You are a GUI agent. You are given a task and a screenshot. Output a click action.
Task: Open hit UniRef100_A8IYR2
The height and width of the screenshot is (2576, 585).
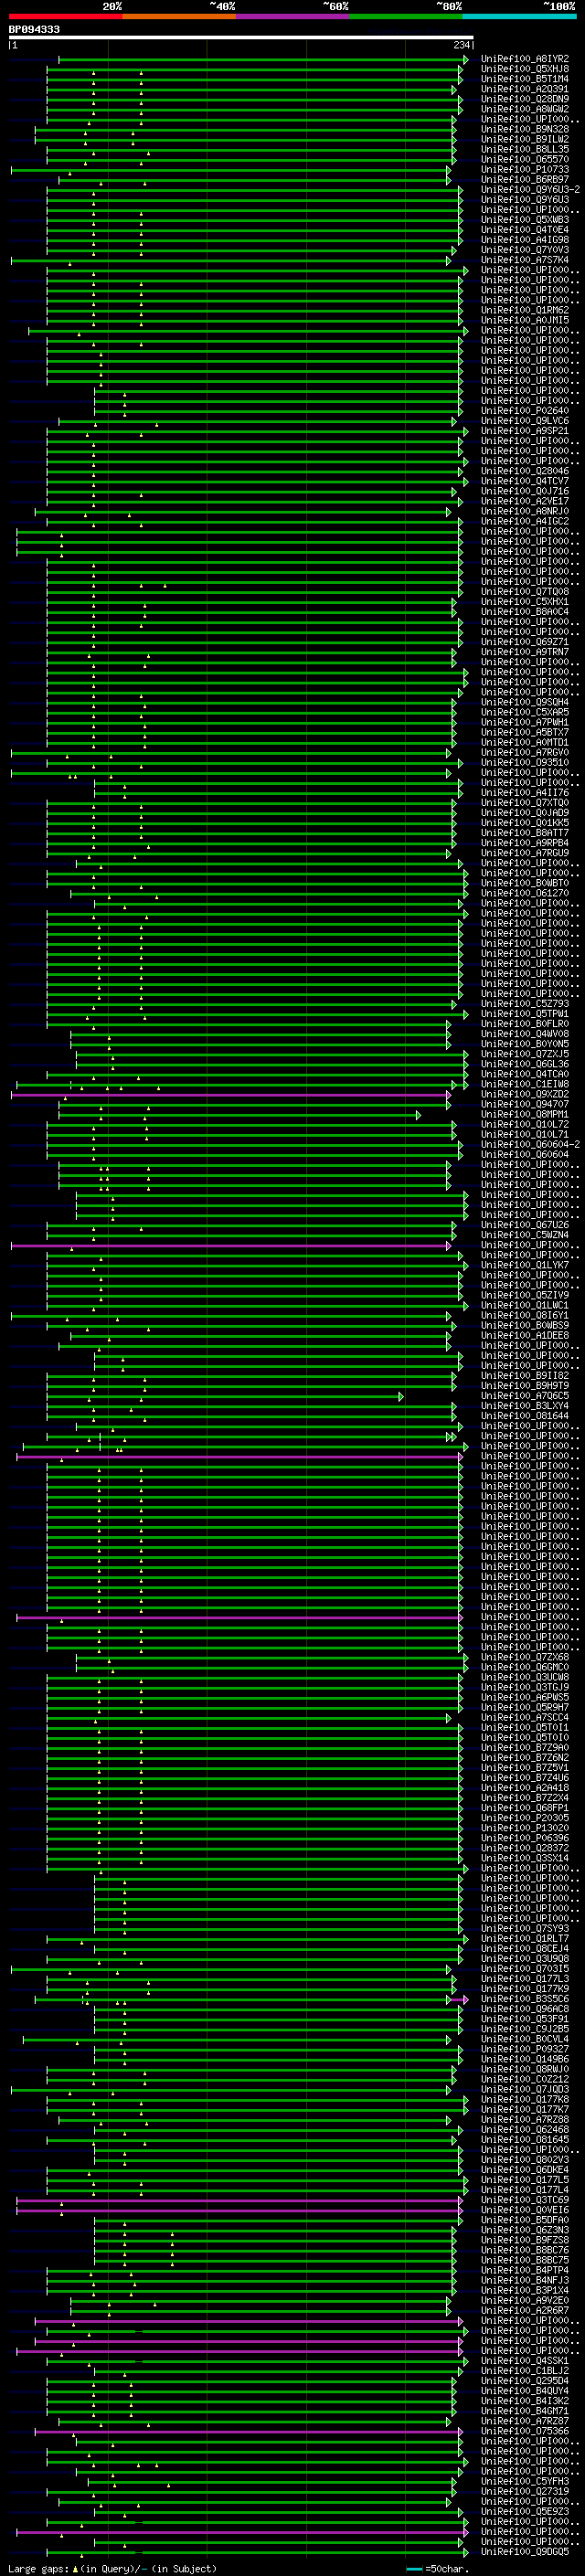coord(525,59)
